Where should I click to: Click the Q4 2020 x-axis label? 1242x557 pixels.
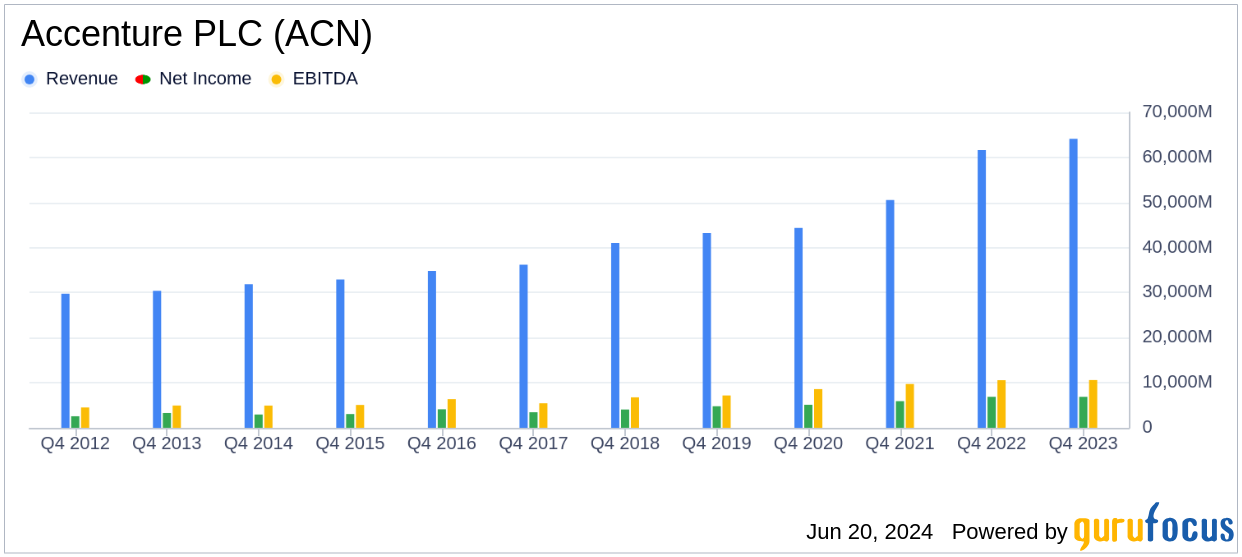(x=808, y=443)
